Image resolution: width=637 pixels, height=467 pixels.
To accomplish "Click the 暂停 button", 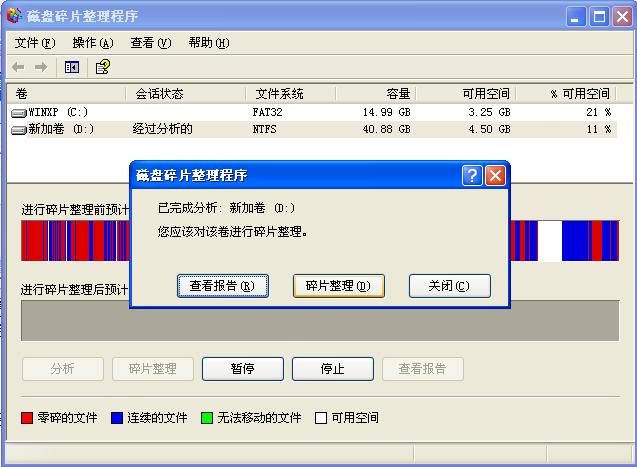I will tap(243, 369).
